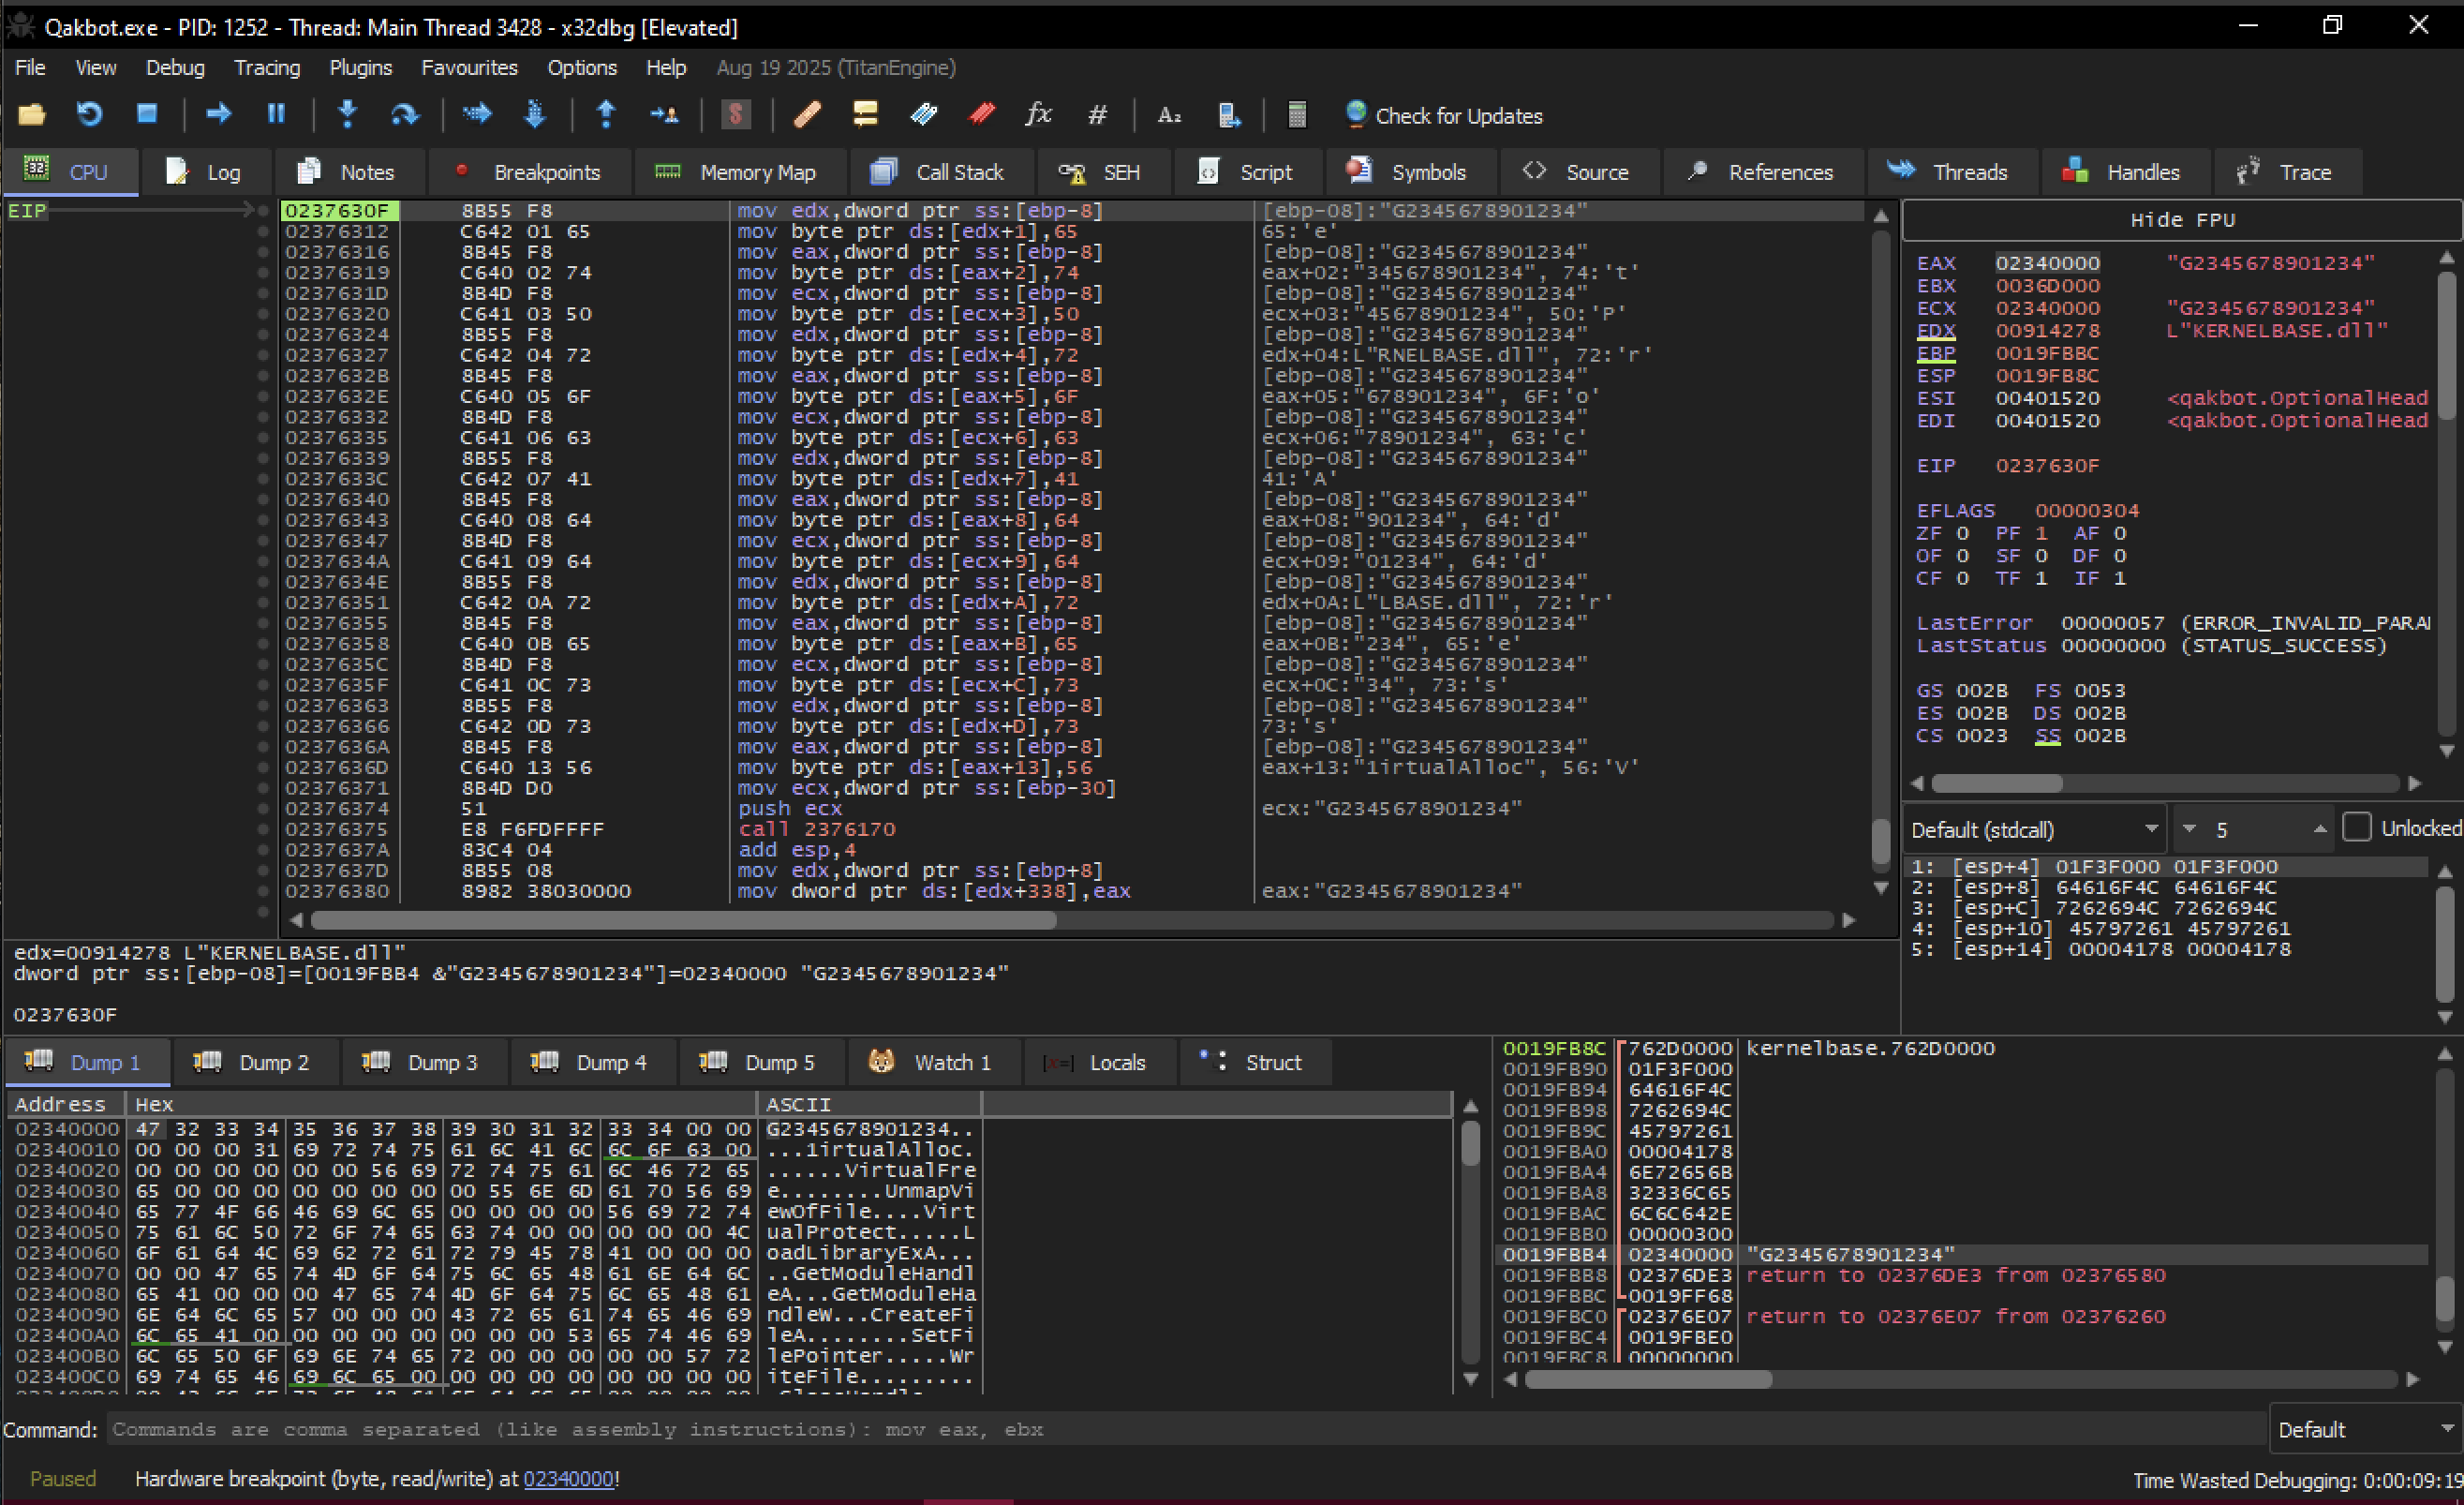Image resolution: width=2464 pixels, height=1505 pixels.
Task: Open a file with the folder icon
Action: coord(32,115)
